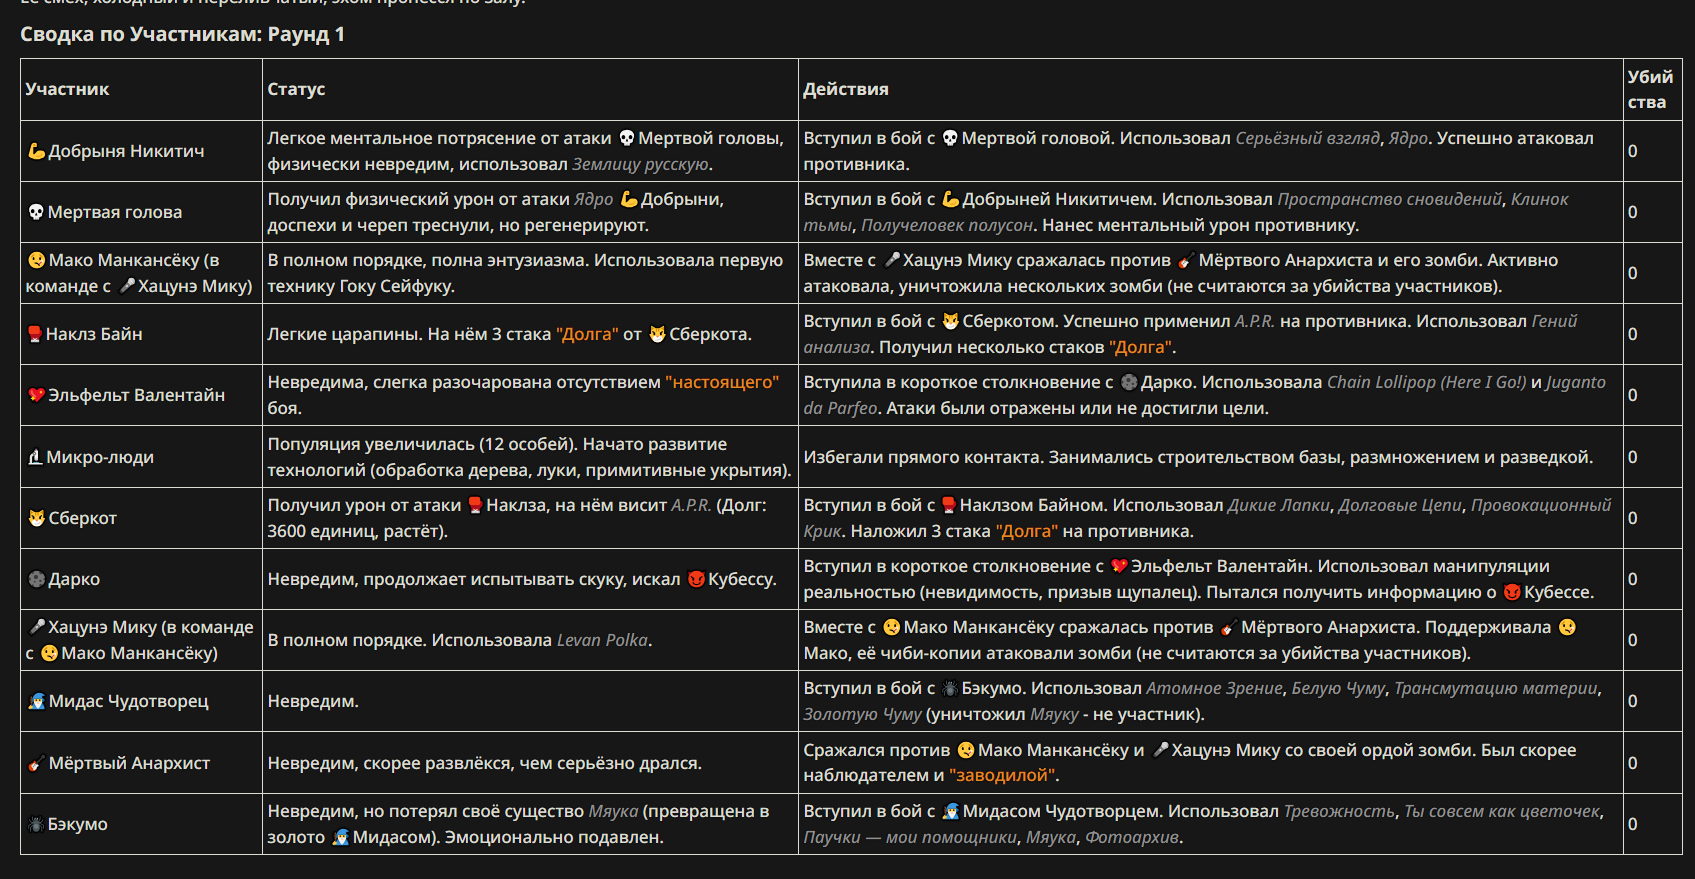1695x879 pixels.
Task: Click the microscope emoji before Микро-люди
Action: [35, 457]
